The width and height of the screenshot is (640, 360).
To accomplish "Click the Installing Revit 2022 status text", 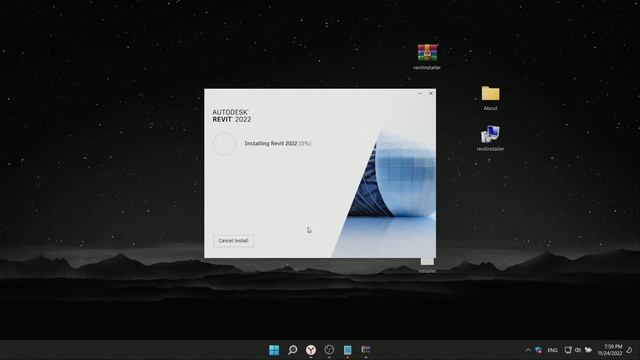I will 278,144.
